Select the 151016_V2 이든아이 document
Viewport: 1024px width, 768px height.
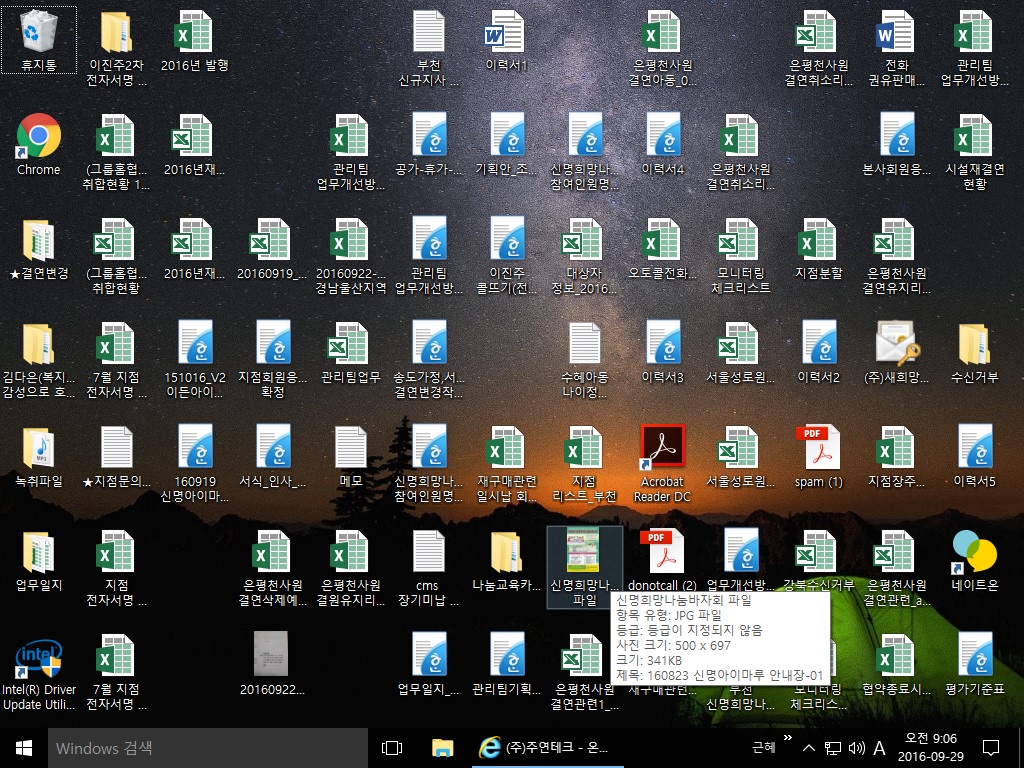tap(194, 359)
